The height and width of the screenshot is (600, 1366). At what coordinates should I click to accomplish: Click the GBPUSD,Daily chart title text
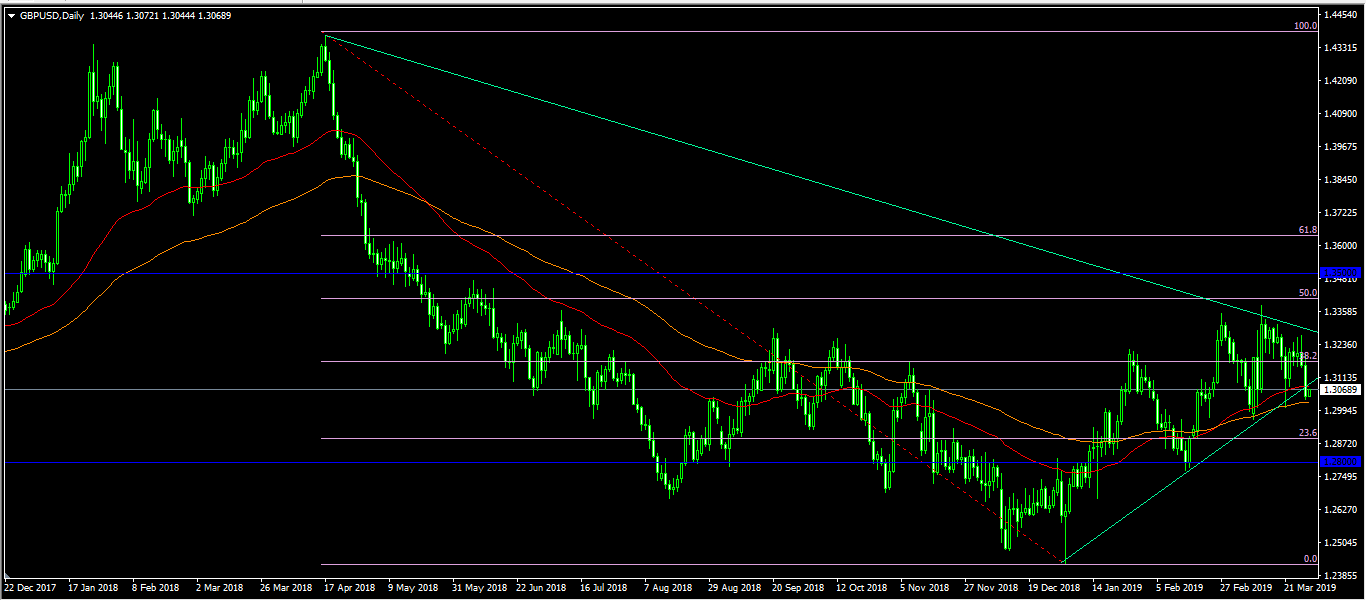click(x=51, y=16)
